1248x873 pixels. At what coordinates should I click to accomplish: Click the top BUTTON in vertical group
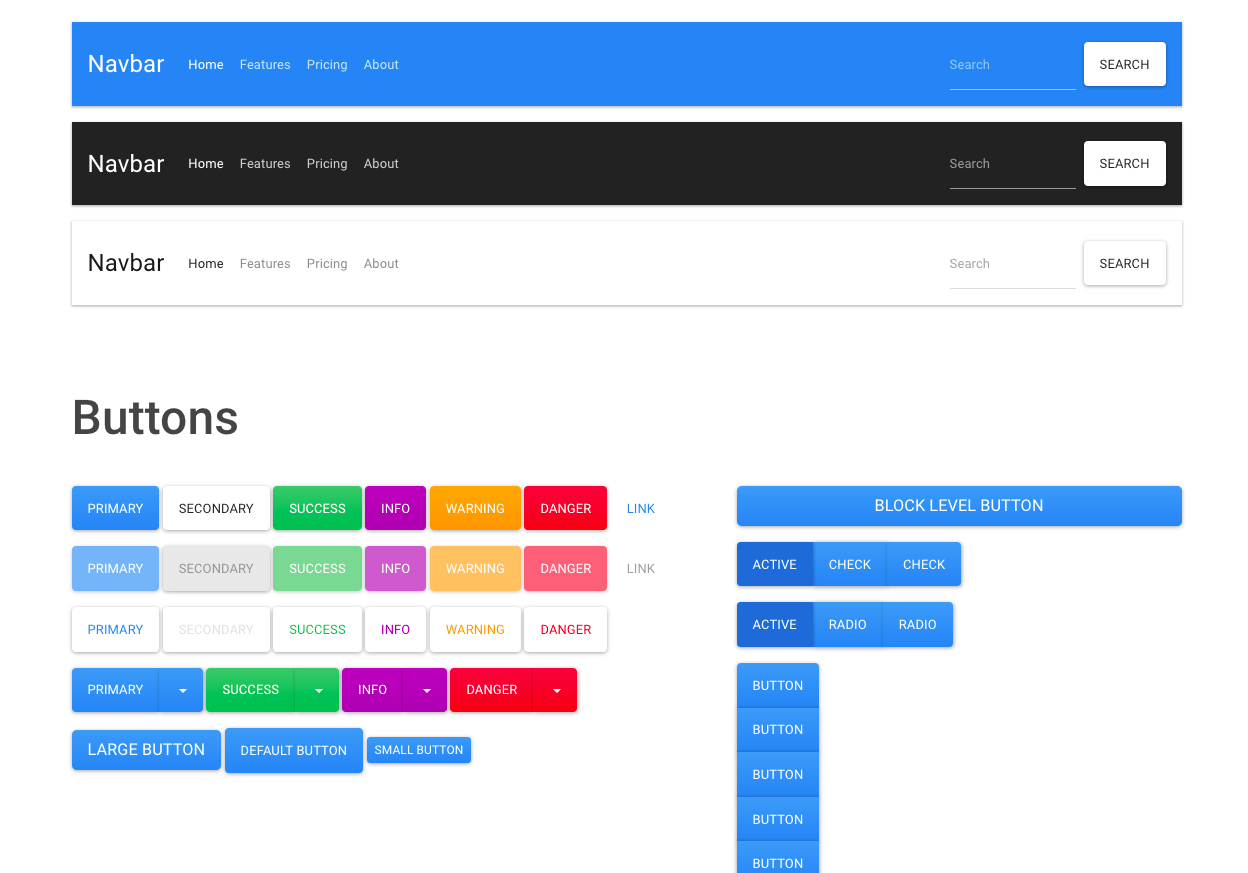(778, 685)
